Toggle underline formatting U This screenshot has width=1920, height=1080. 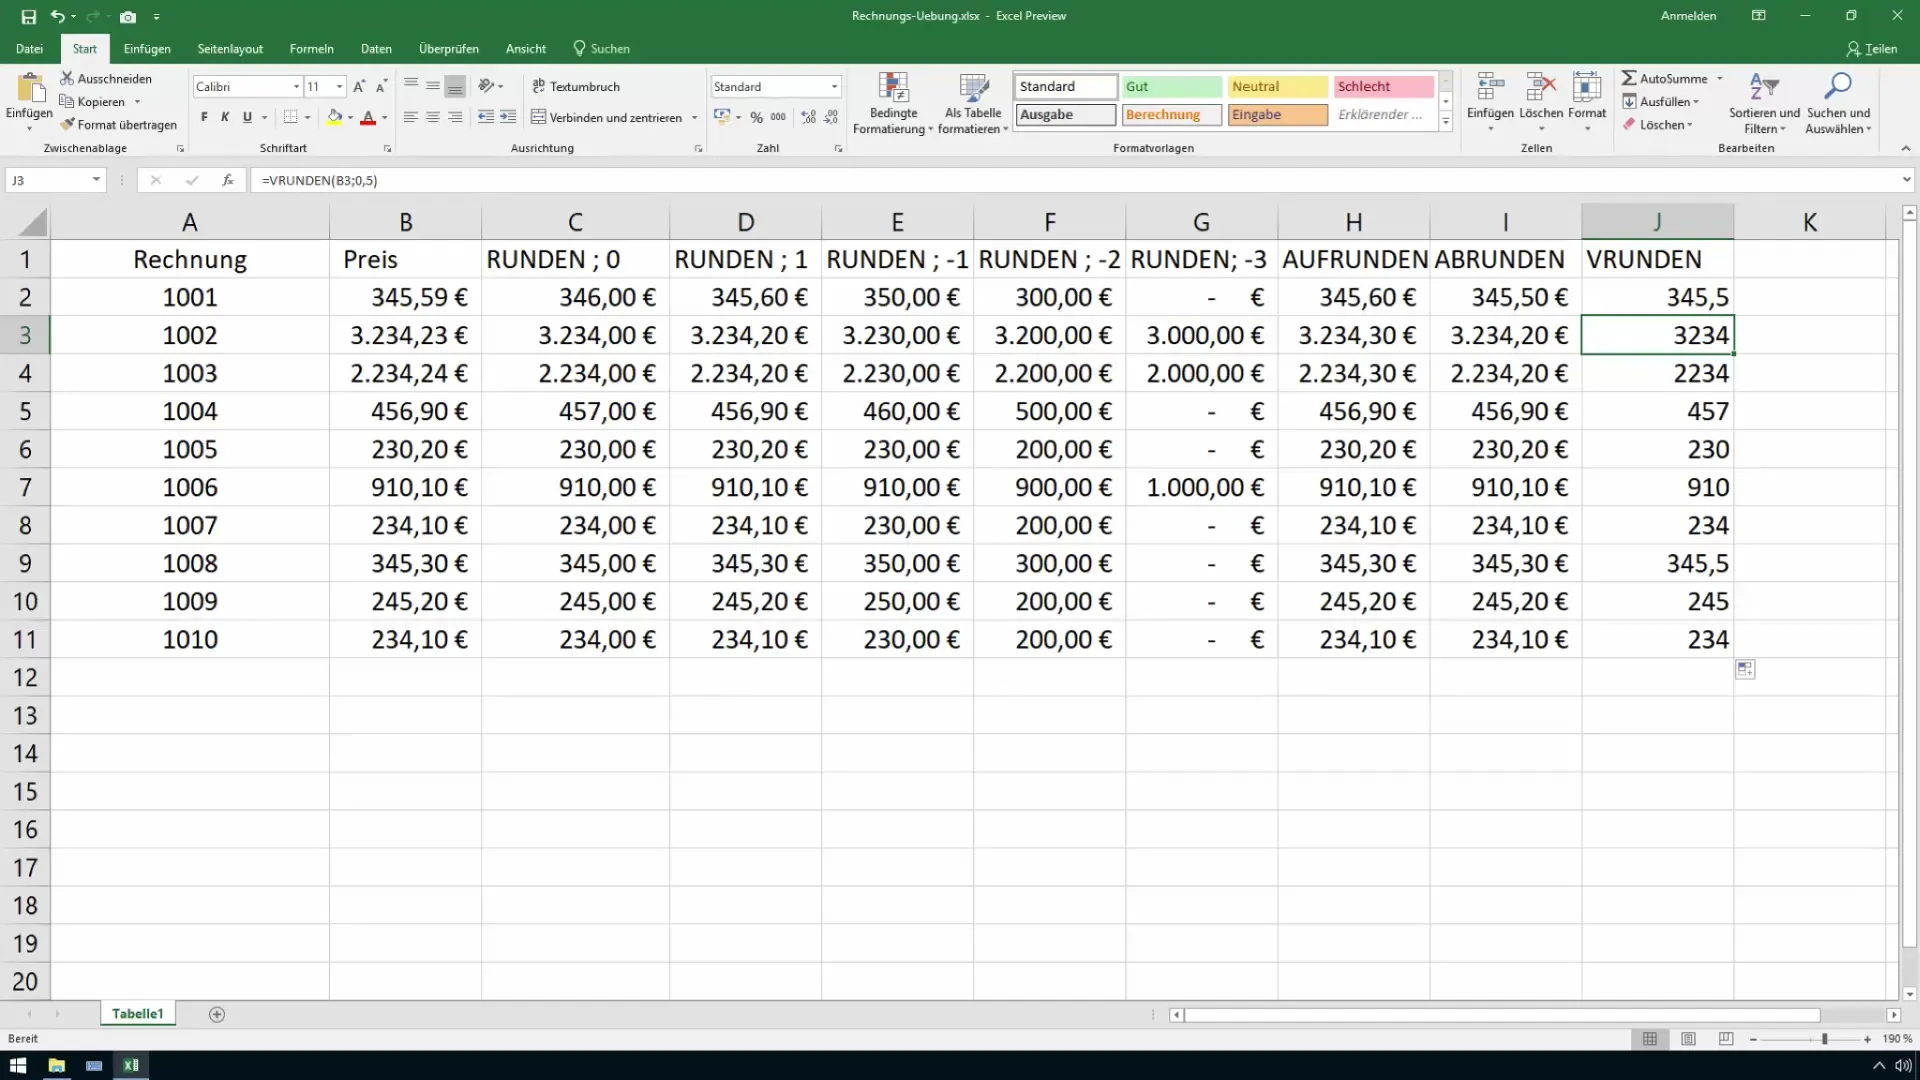point(247,117)
